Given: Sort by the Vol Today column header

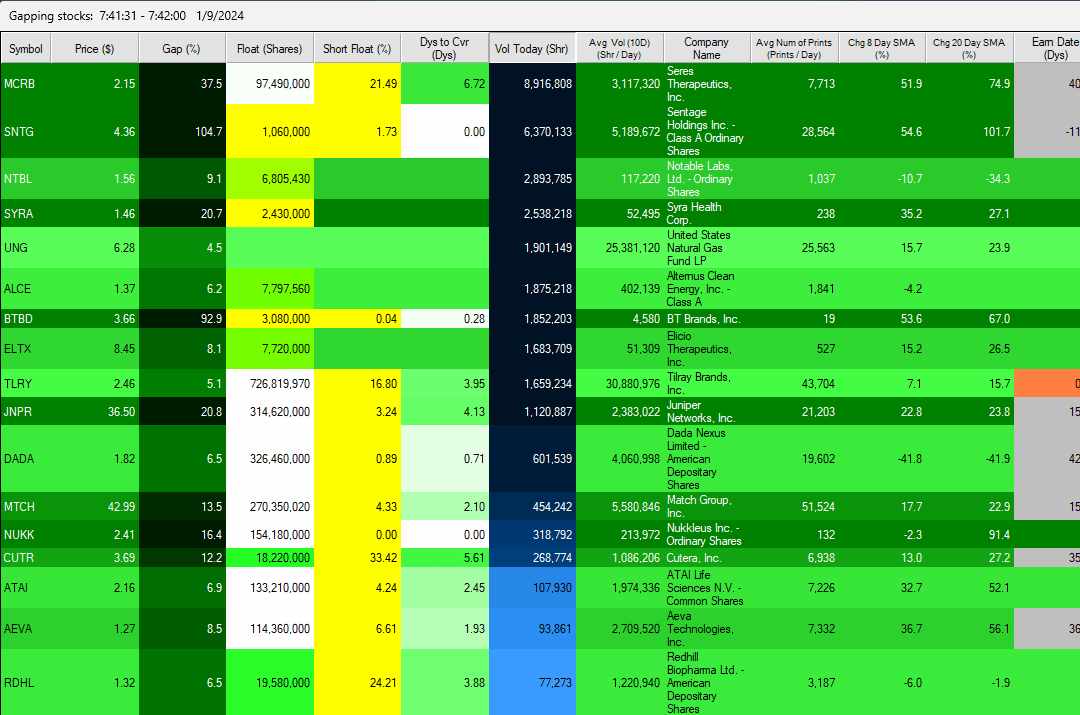Looking at the screenshot, I should (x=531, y=47).
